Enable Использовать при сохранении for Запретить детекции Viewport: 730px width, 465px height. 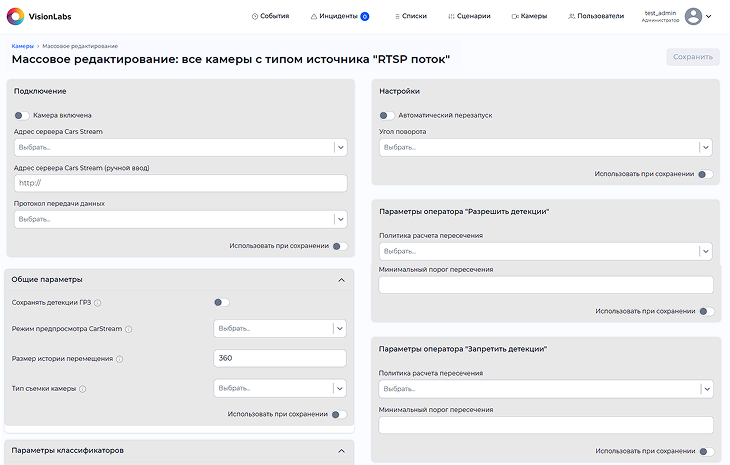707,452
